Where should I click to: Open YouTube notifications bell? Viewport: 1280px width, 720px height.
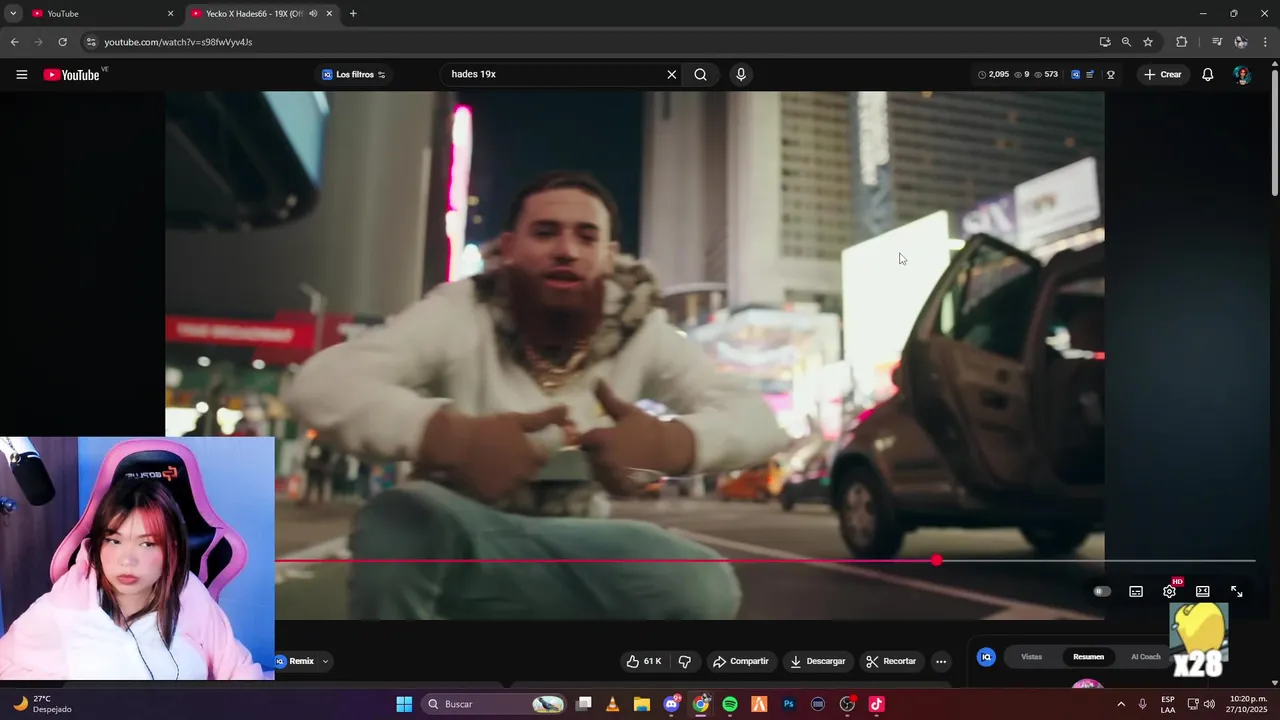1207,75
